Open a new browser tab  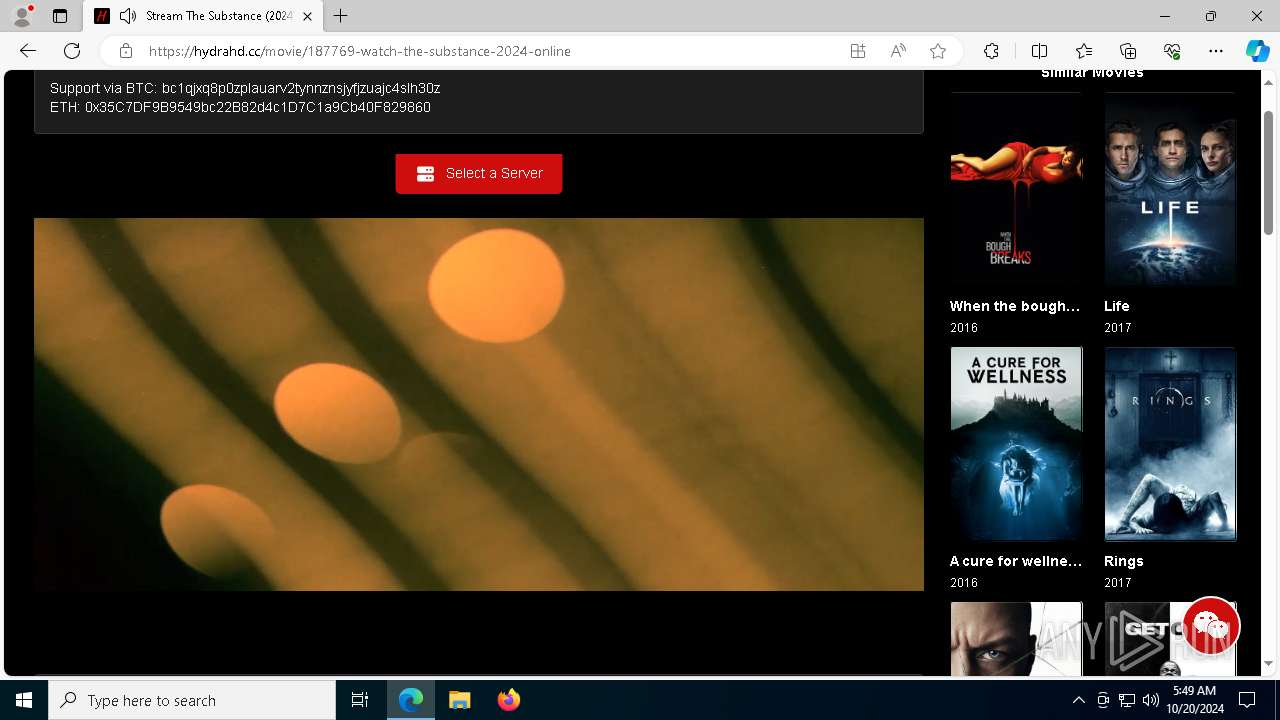[x=341, y=16]
